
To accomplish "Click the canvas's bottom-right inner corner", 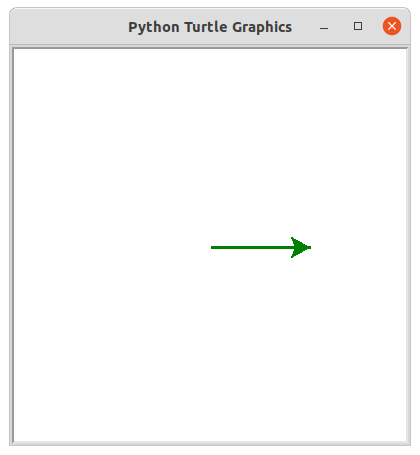I will pos(405,440).
